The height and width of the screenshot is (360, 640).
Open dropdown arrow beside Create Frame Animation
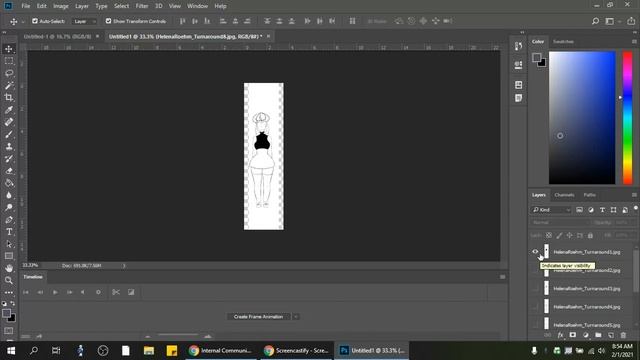click(296, 317)
